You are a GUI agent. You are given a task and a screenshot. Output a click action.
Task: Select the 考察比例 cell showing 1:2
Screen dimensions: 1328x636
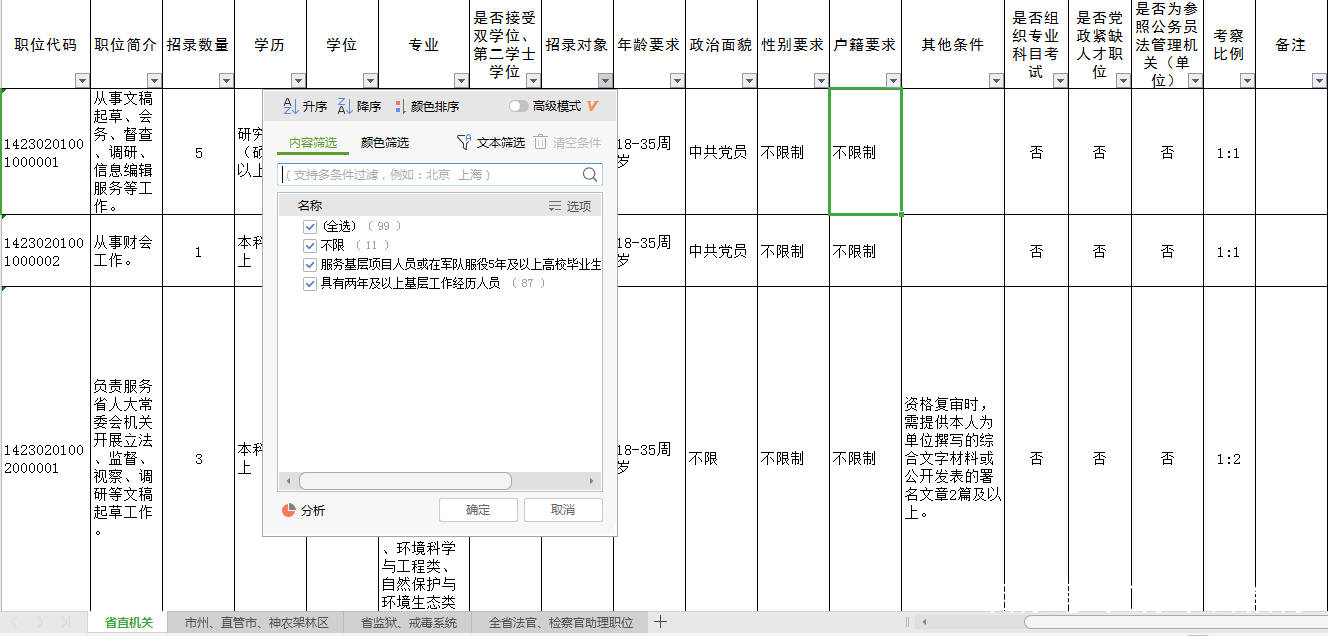click(x=1229, y=458)
